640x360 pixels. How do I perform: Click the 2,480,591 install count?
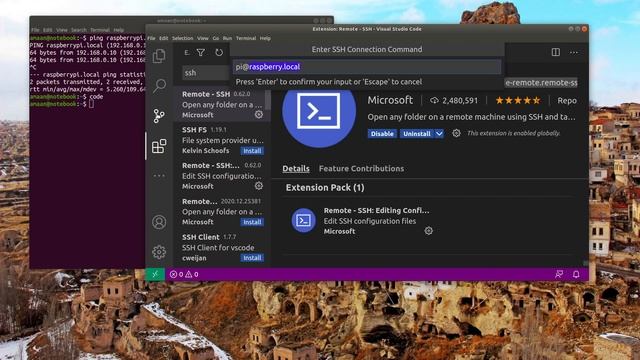[x=454, y=100]
